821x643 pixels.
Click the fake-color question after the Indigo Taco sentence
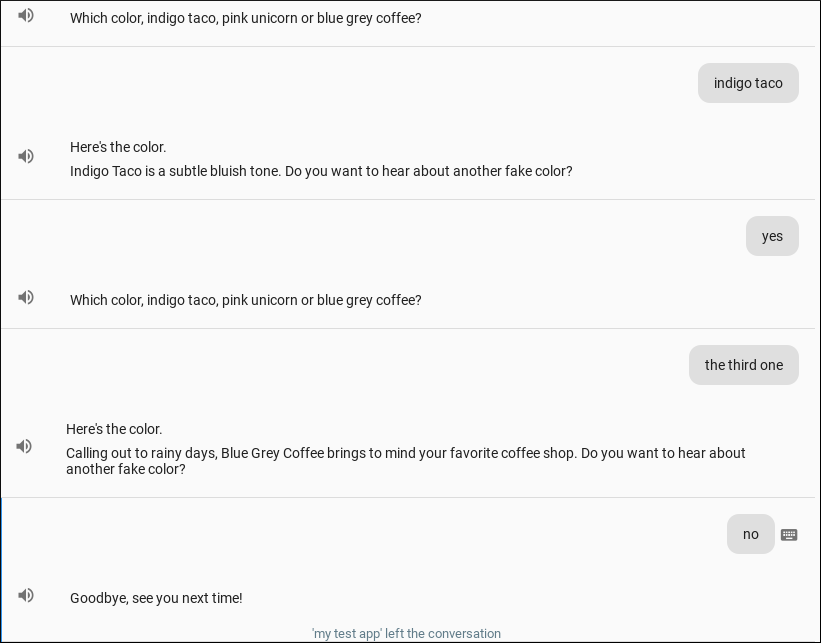[429, 171]
